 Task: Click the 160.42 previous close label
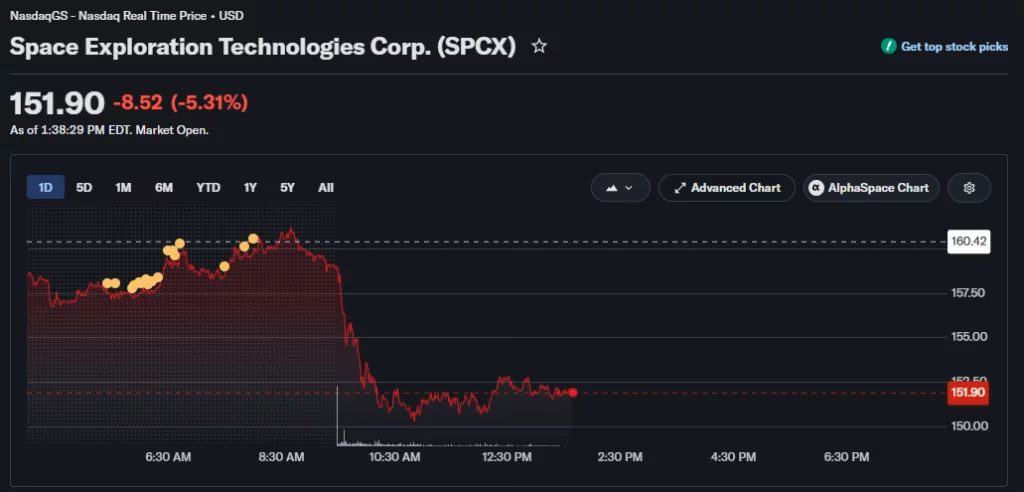[968, 242]
